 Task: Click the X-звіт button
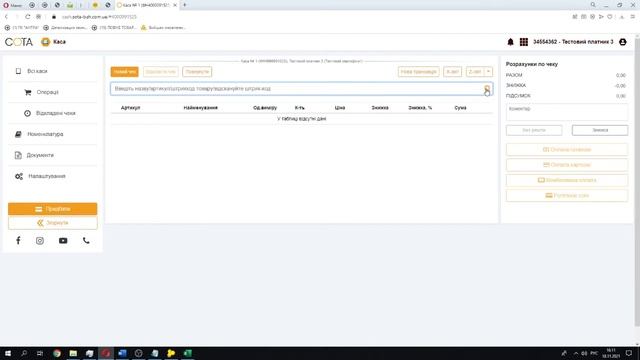[452, 72]
